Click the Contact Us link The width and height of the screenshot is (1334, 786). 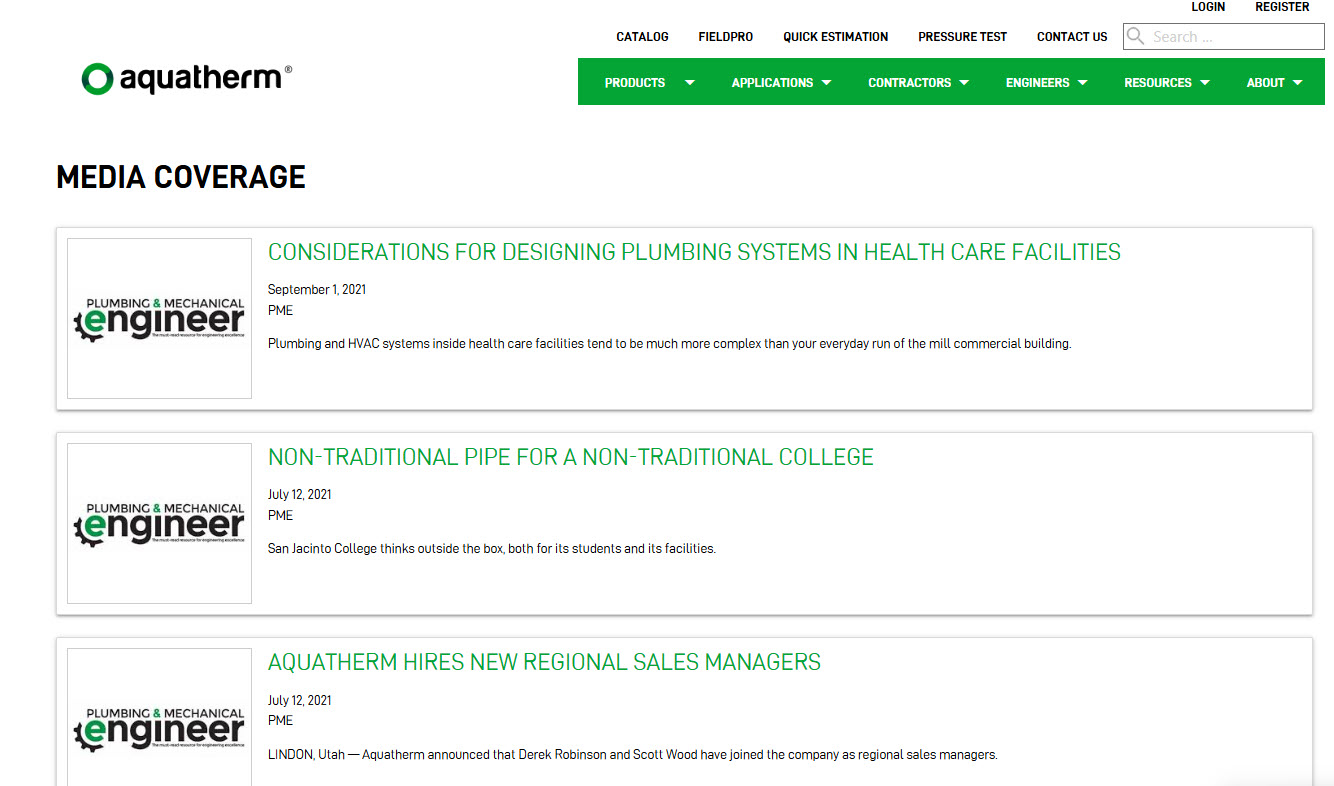pyautogui.click(x=1072, y=37)
